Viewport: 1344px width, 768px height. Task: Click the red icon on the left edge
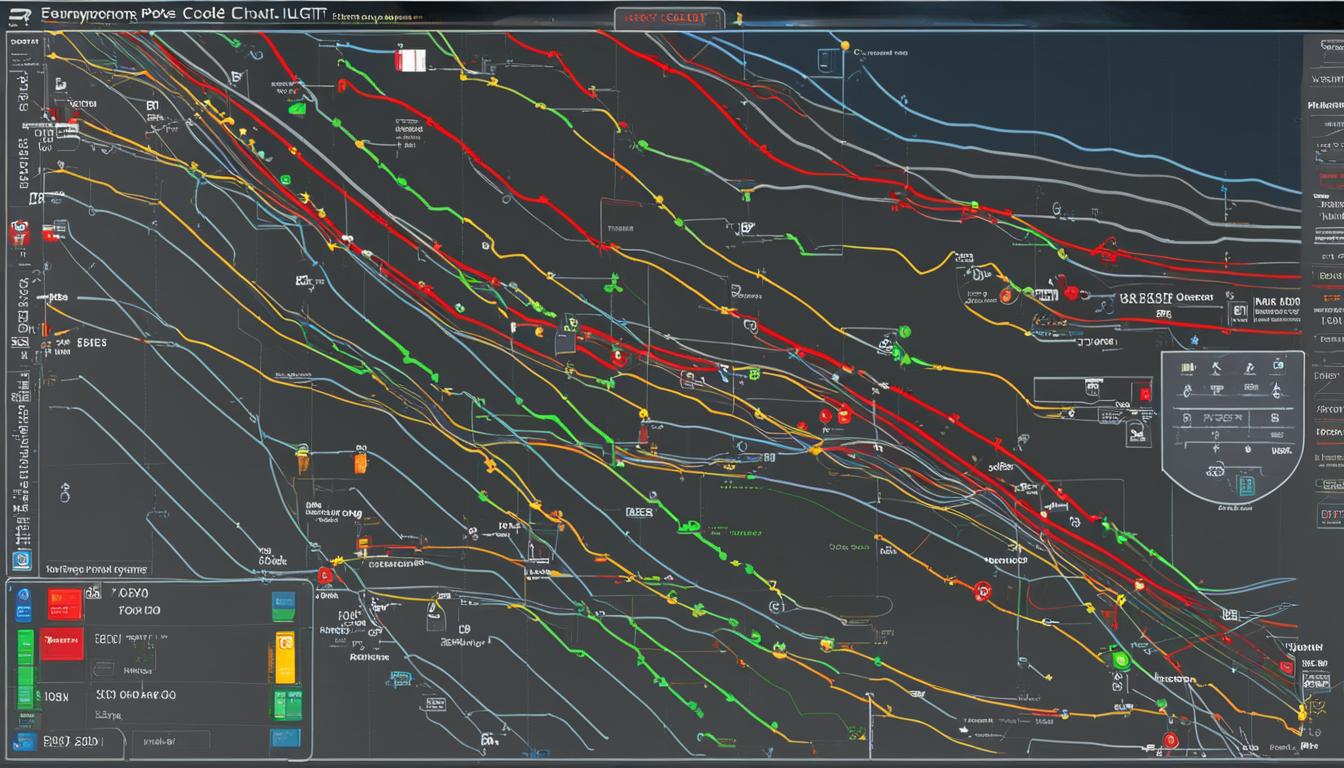pos(18,233)
